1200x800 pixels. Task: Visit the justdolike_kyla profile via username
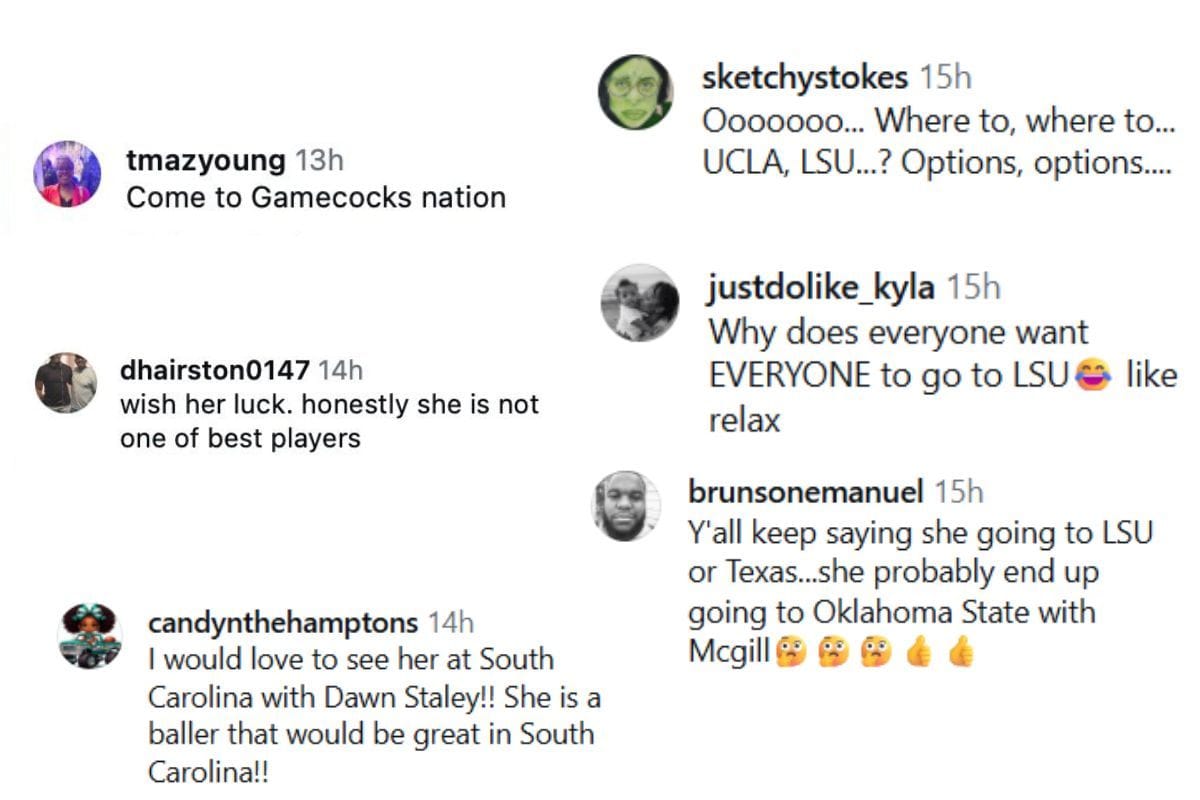(x=821, y=288)
